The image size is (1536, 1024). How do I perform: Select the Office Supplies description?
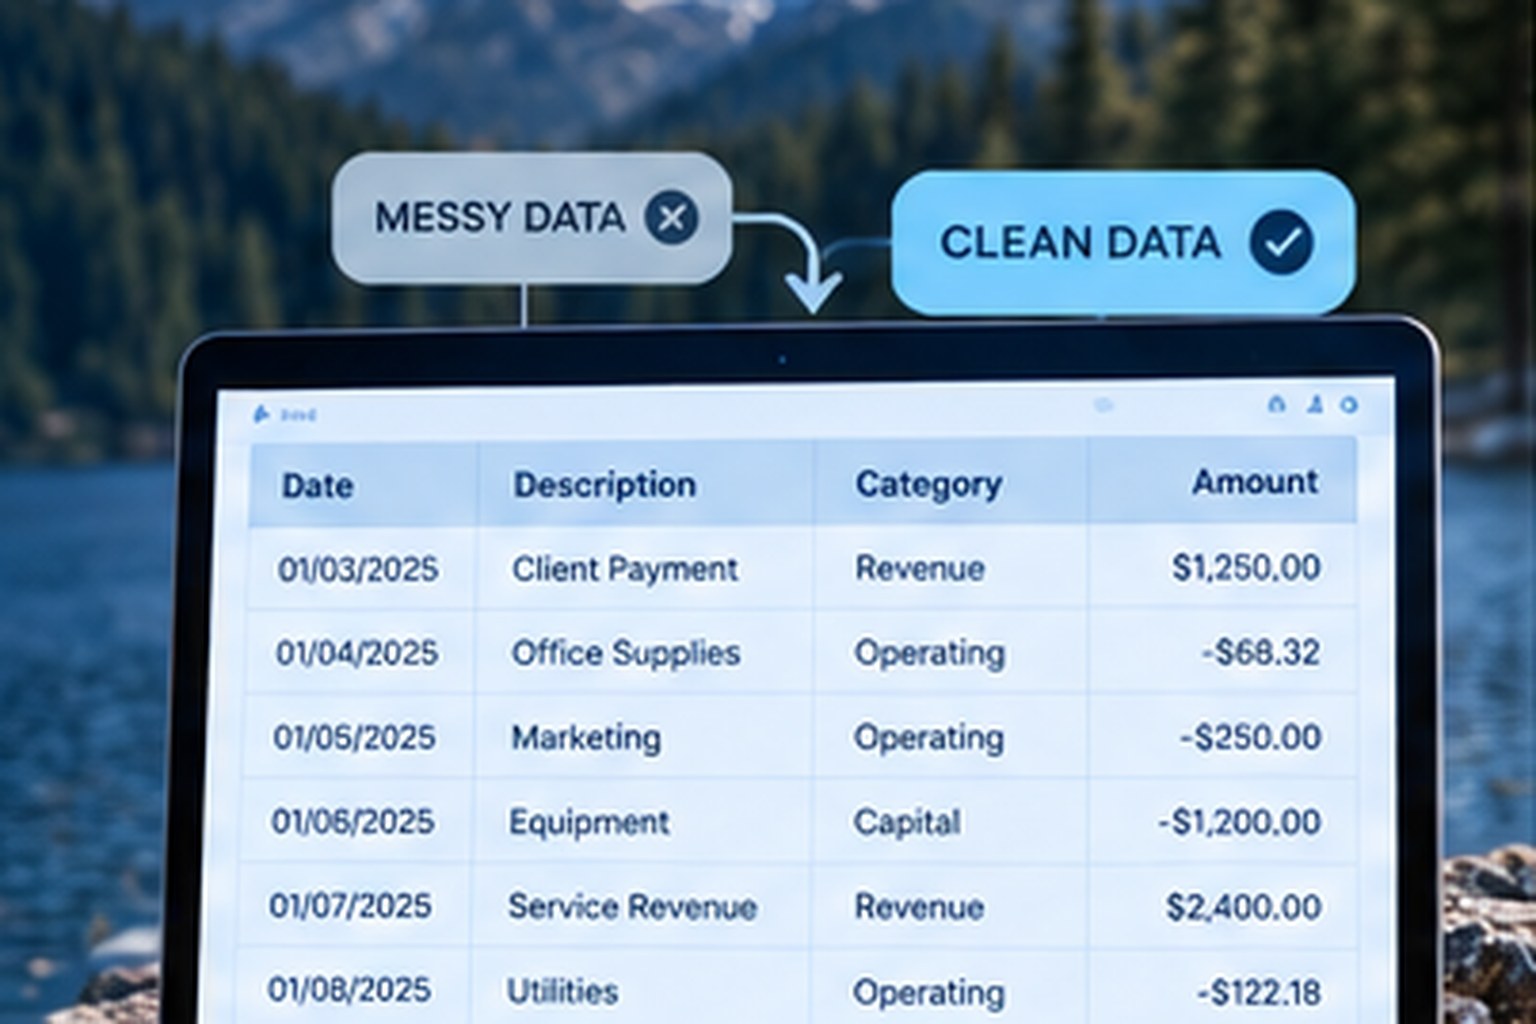[x=626, y=654]
